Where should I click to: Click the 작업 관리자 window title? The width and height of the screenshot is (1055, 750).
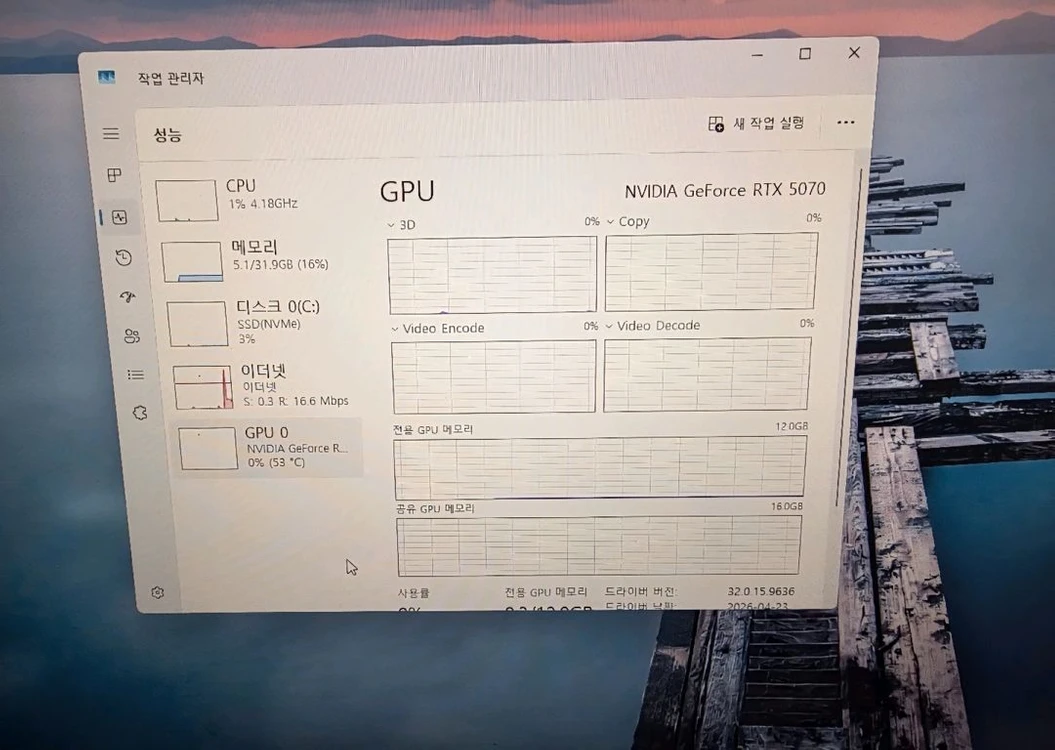point(171,78)
